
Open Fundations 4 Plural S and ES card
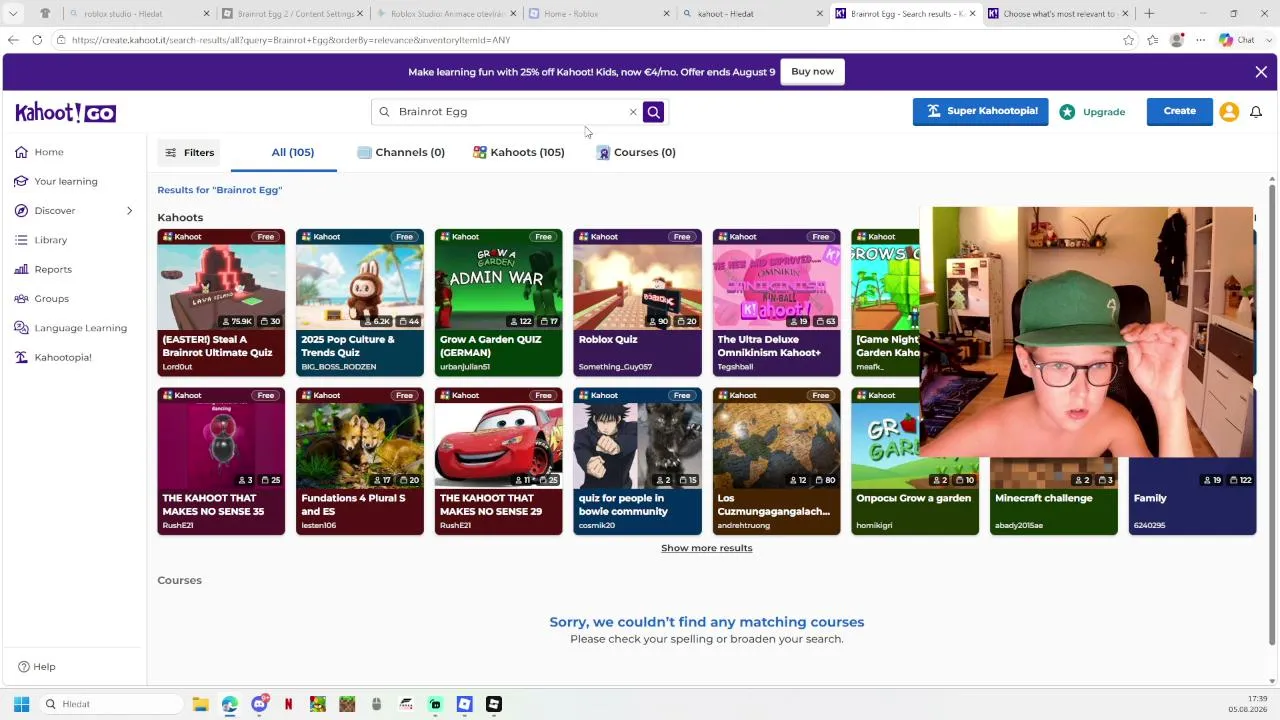point(360,461)
